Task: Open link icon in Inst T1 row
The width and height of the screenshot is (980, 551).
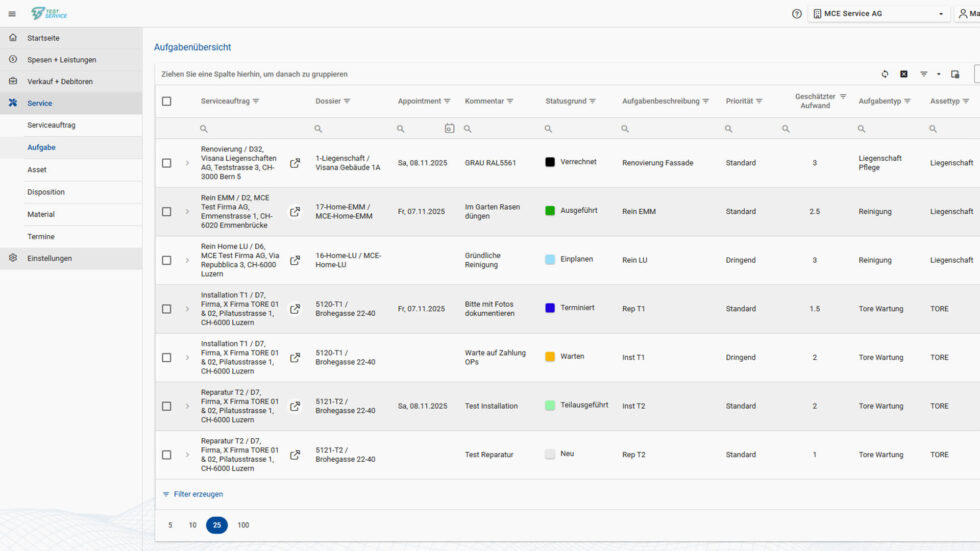Action: pyautogui.click(x=295, y=358)
